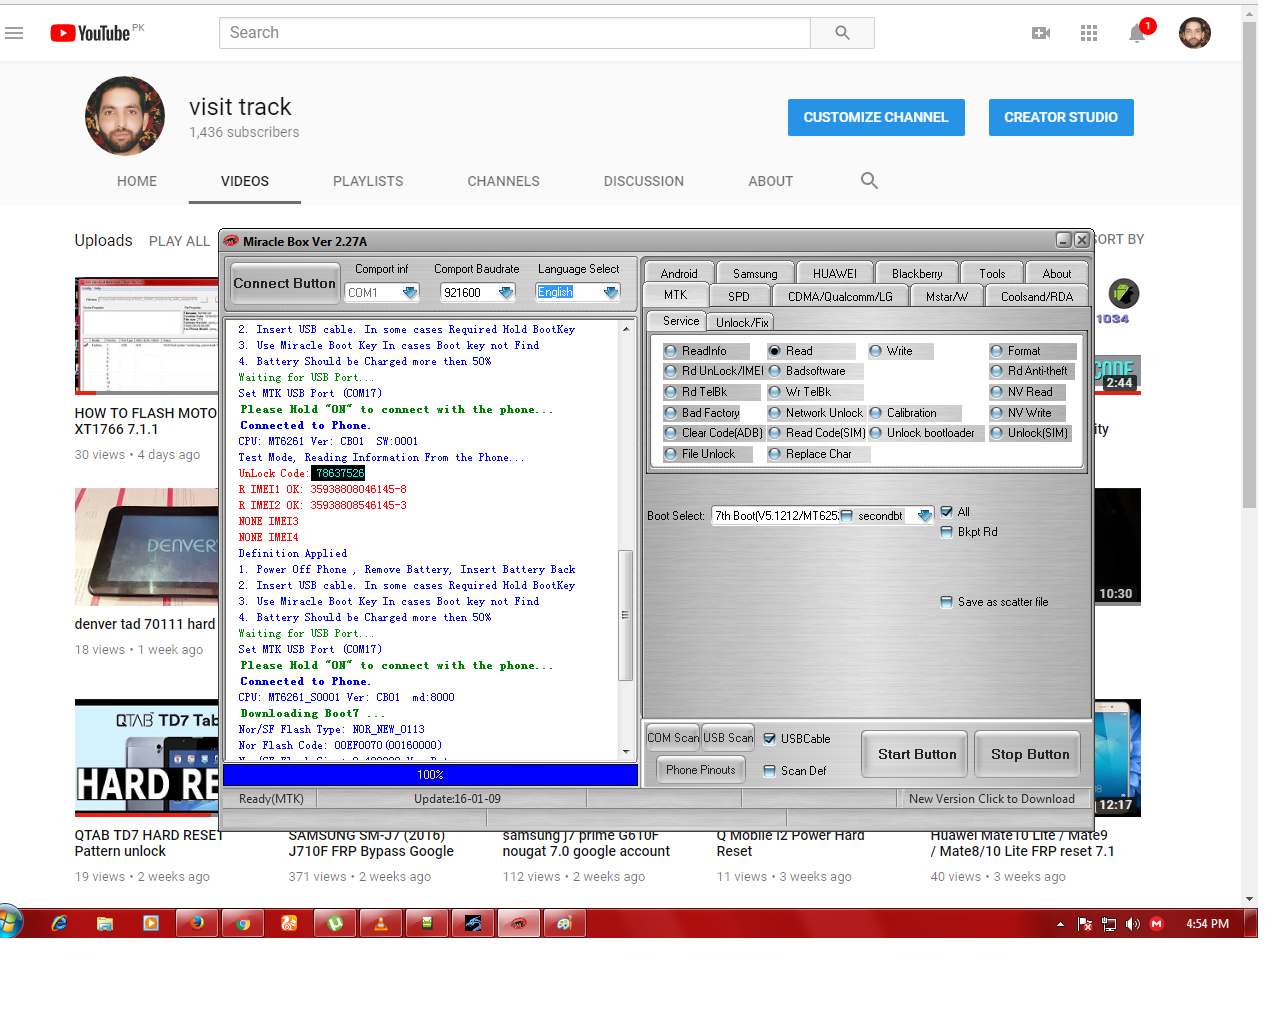Viewport: 1280px width, 1024px height.
Task: Select the Network Unlock option
Action: coord(774,413)
